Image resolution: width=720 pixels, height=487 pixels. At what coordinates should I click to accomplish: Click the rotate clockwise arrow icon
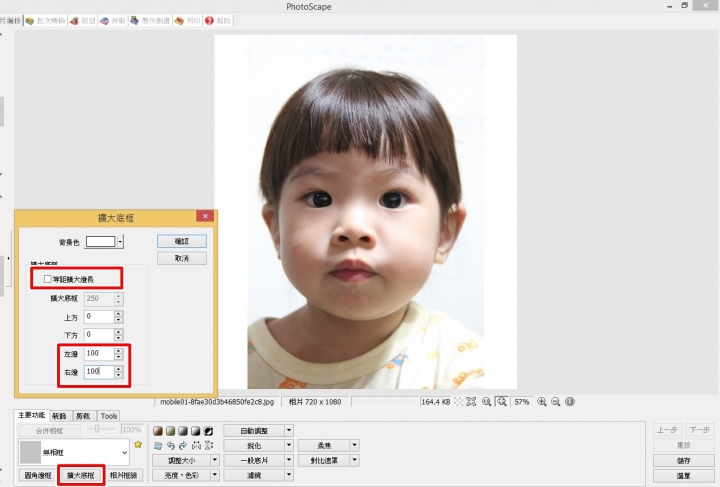[x=183, y=445]
